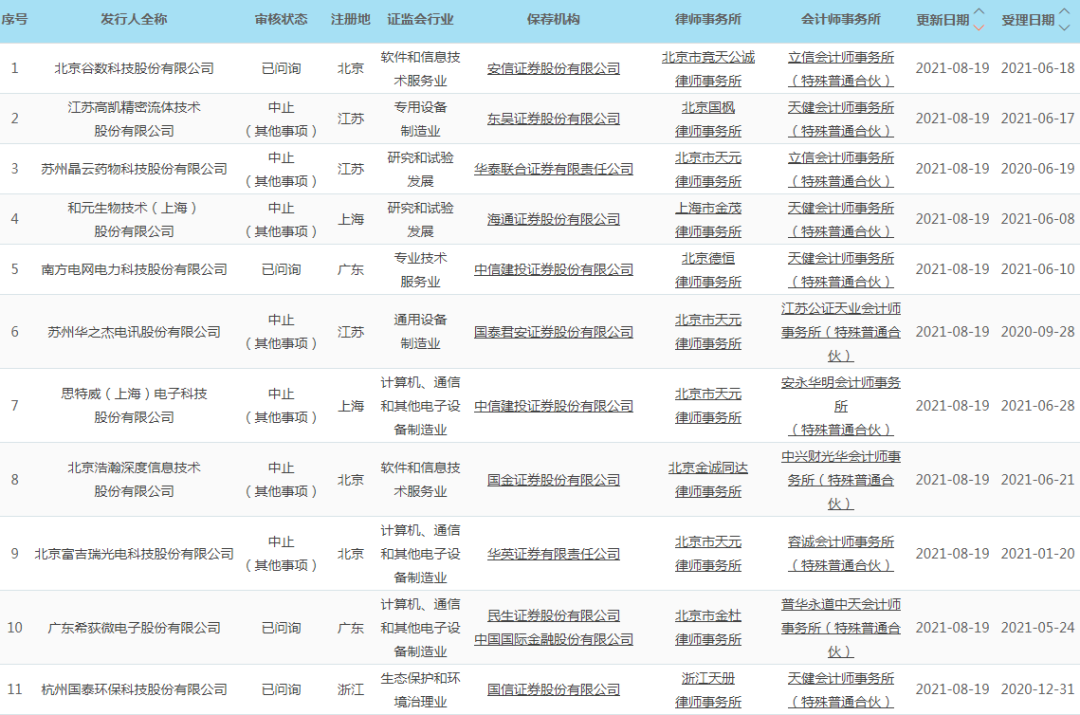Open 北京市天元 law firm in 思特威 row
Screen dimensions: 1080x715
click(x=708, y=406)
